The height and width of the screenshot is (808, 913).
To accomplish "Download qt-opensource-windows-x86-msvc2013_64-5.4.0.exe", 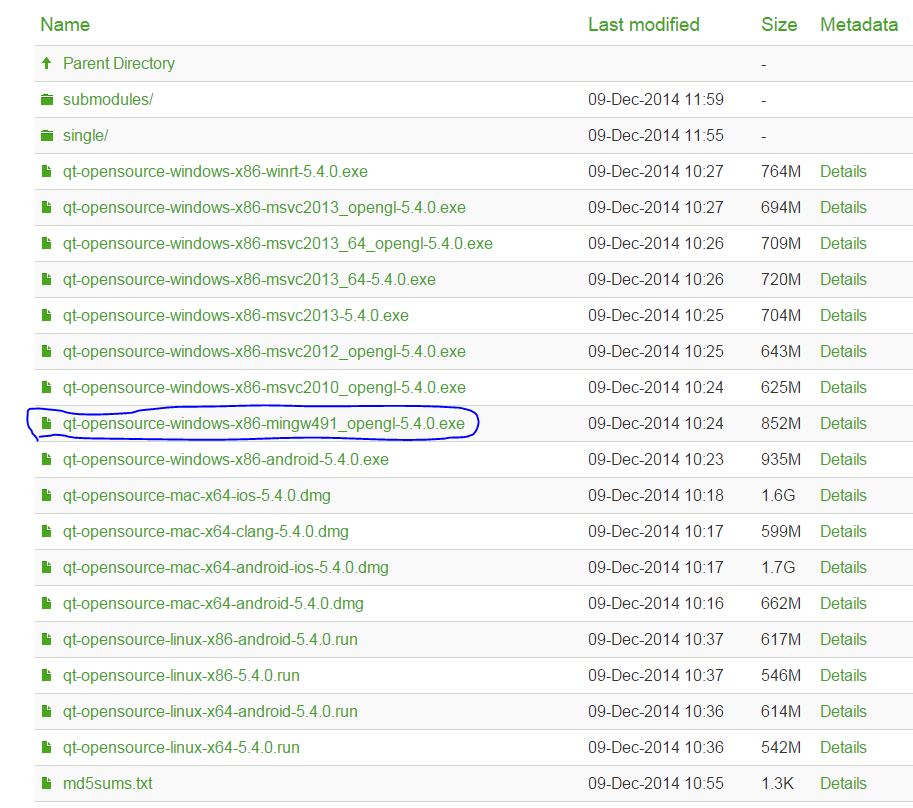I will point(249,280).
